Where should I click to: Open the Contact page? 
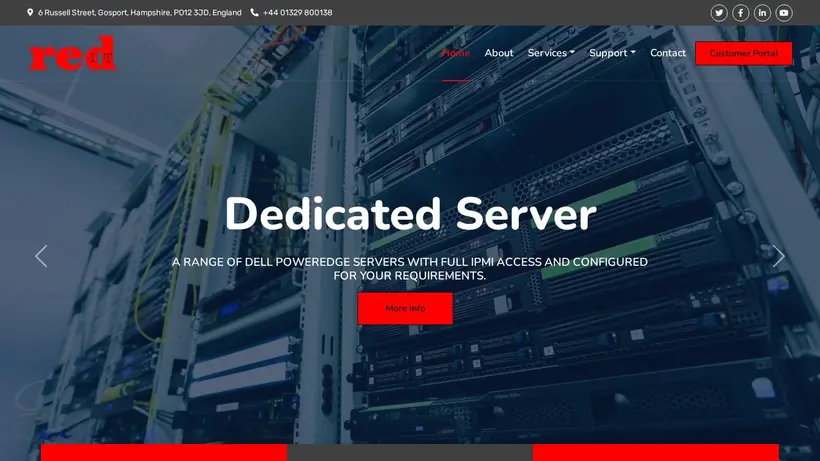(668, 53)
